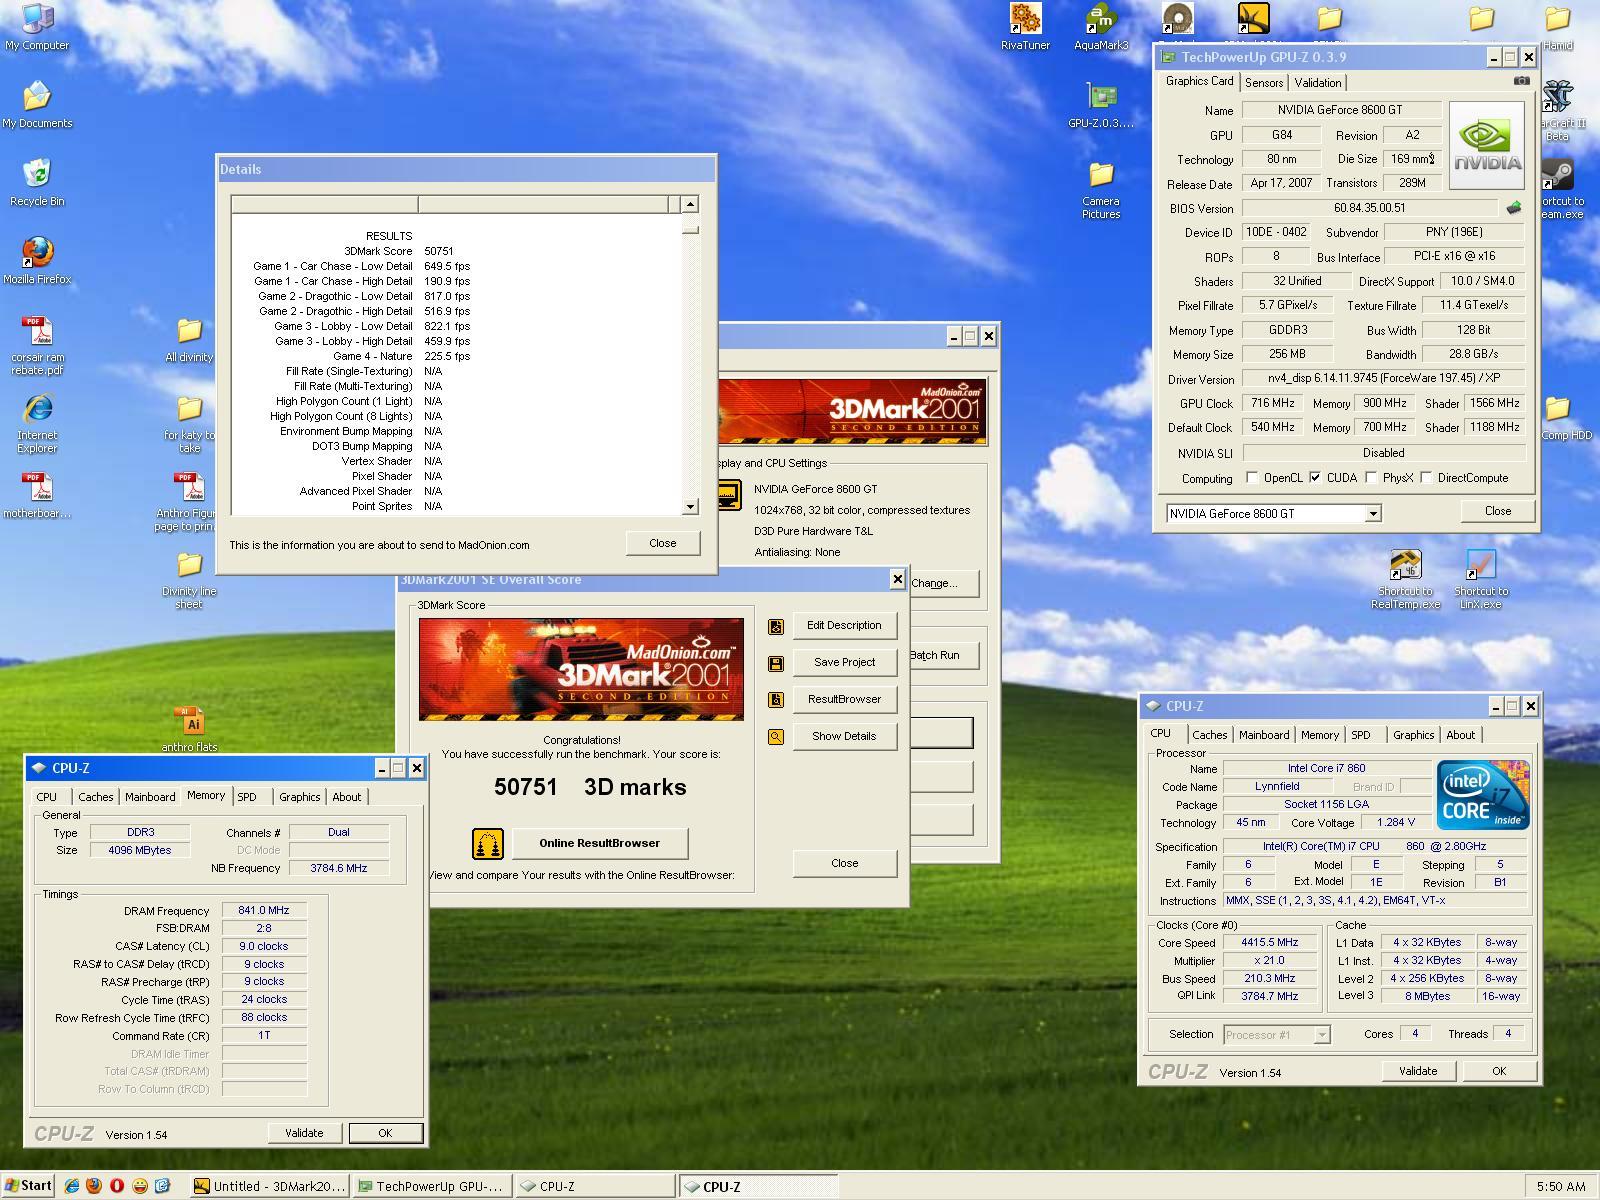This screenshot has height=1200, width=1600.
Task: Open My Computer desktop icon
Action: click(x=37, y=27)
